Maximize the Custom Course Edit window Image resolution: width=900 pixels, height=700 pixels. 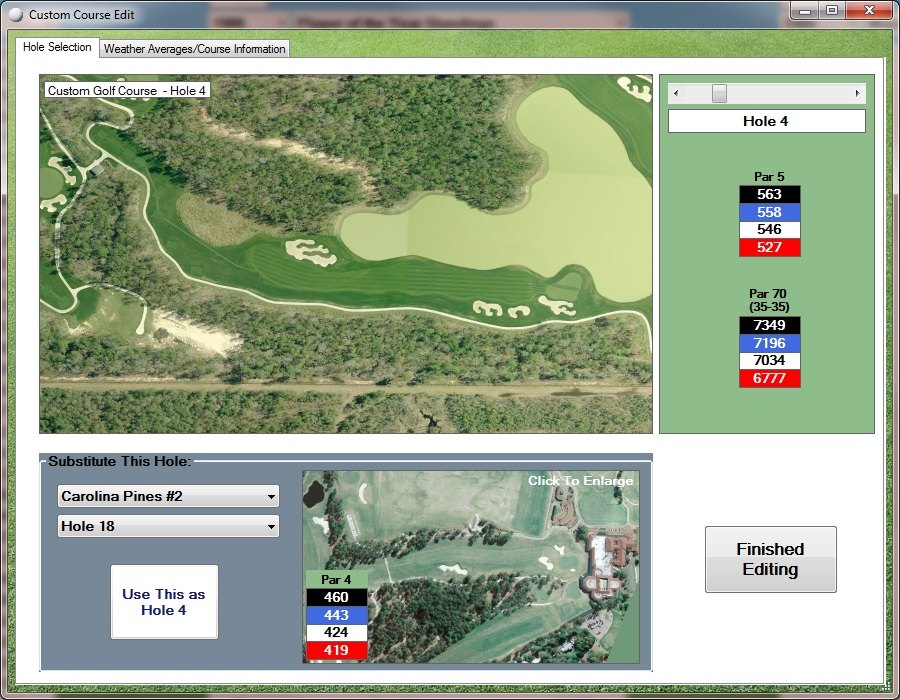[x=832, y=11]
